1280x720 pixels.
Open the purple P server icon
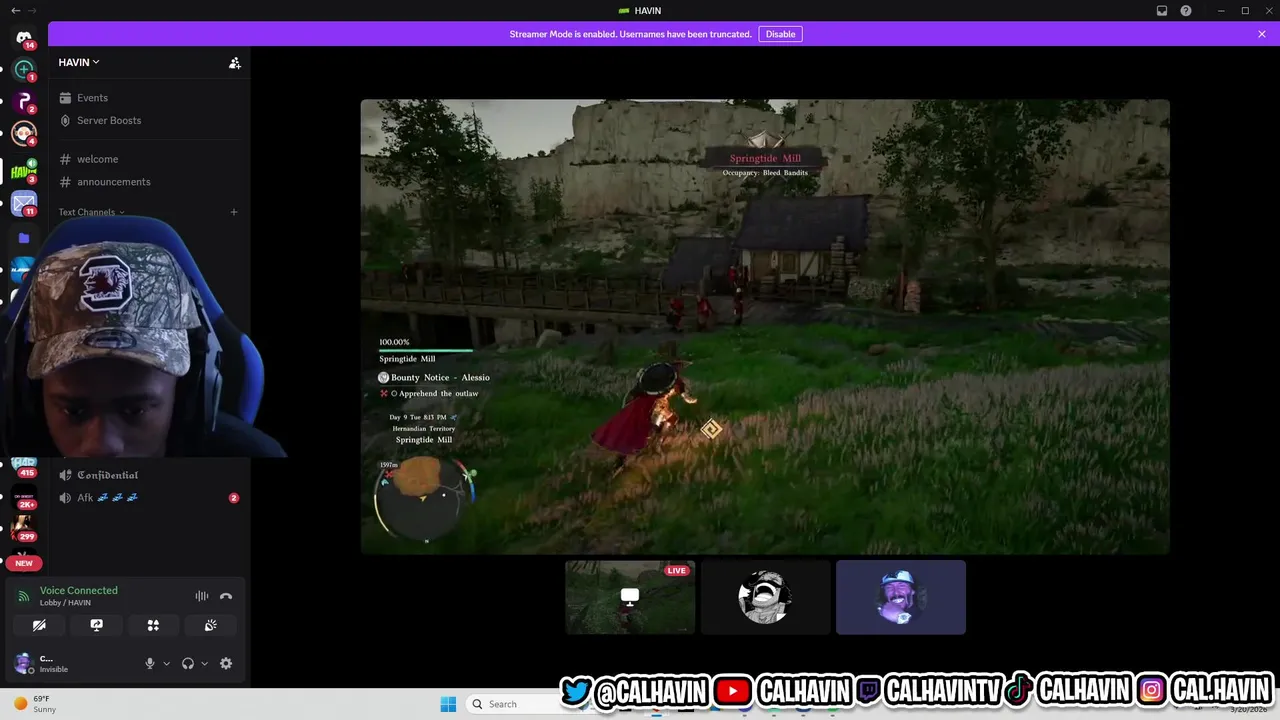coord(24,102)
